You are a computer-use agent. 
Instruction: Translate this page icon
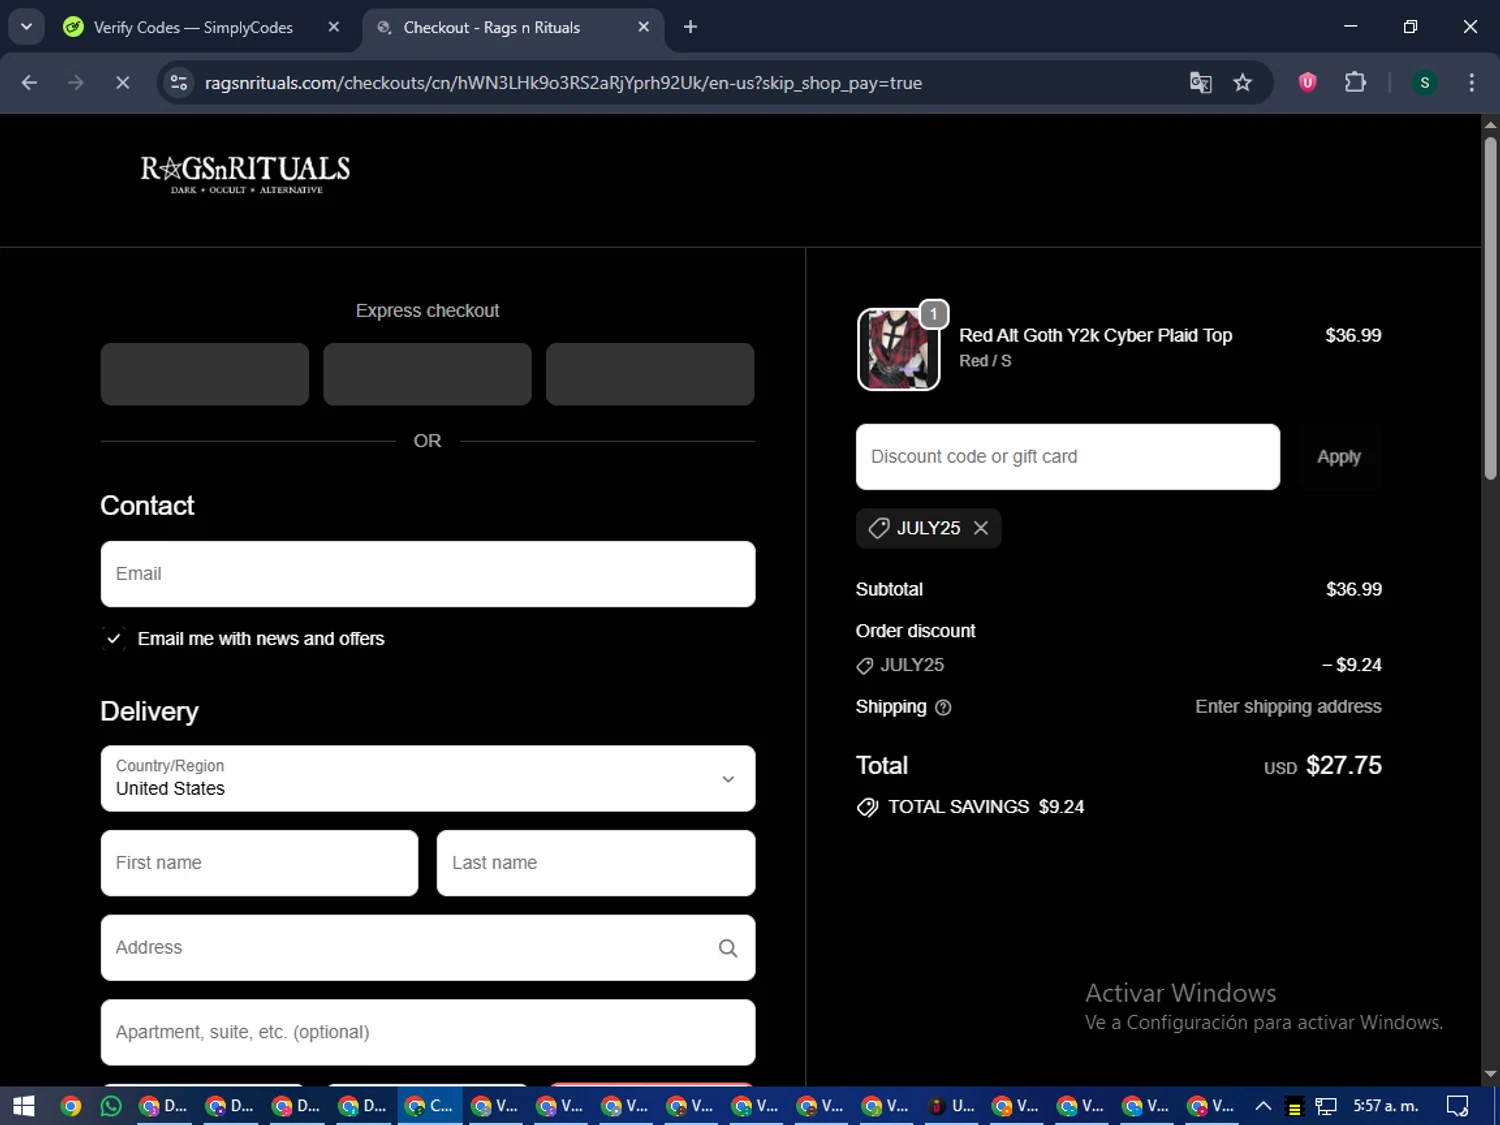tap(1200, 83)
